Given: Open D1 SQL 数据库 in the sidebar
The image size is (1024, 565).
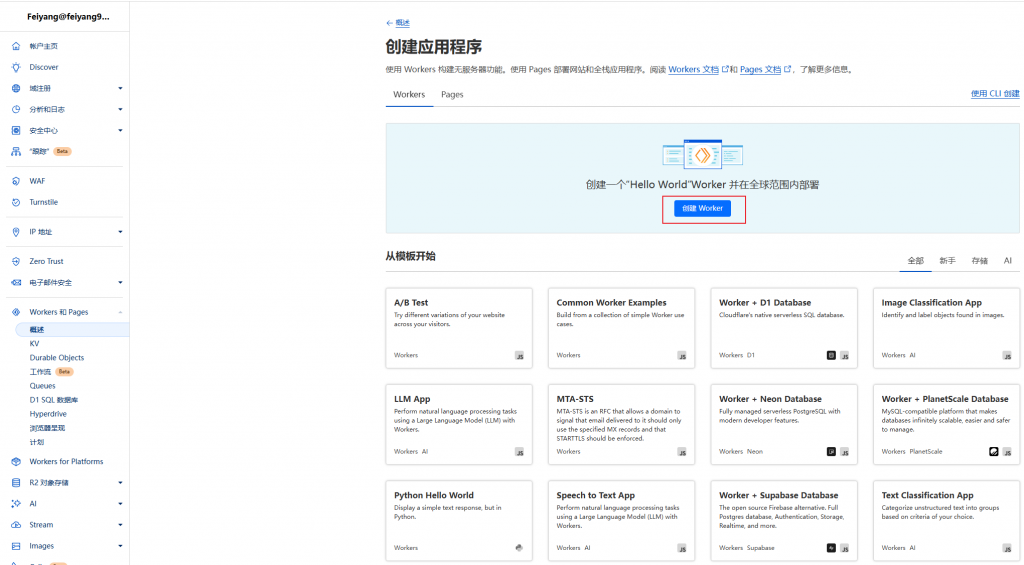Looking at the screenshot, I should click(54, 400).
